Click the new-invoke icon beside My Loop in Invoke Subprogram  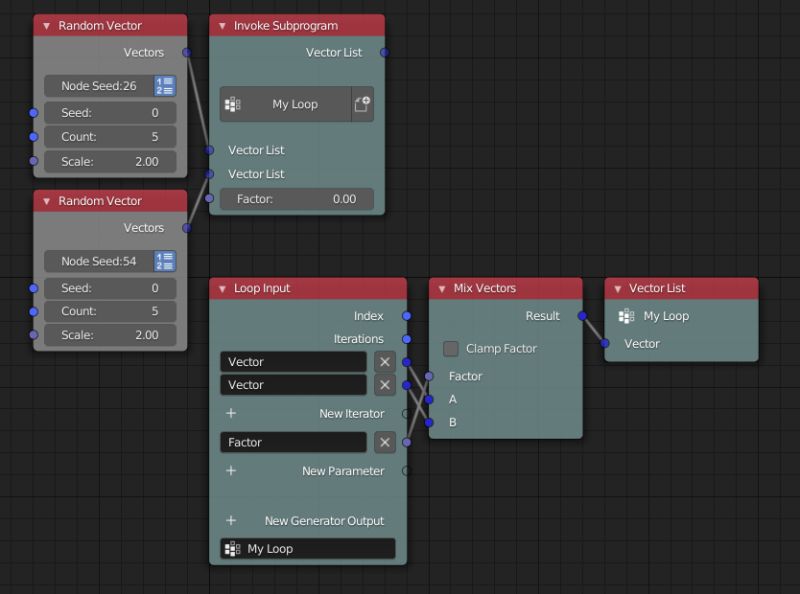364,104
